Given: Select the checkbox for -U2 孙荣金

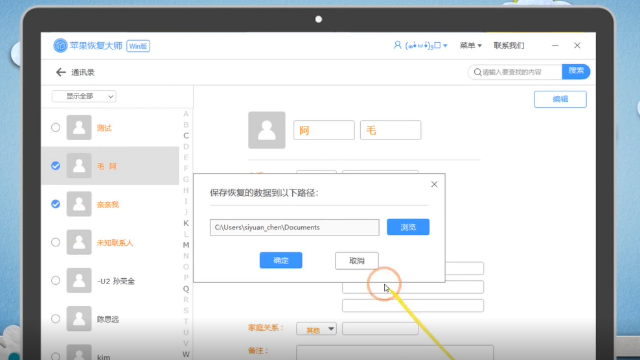Looking at the screenshot, I should point(56,280).
